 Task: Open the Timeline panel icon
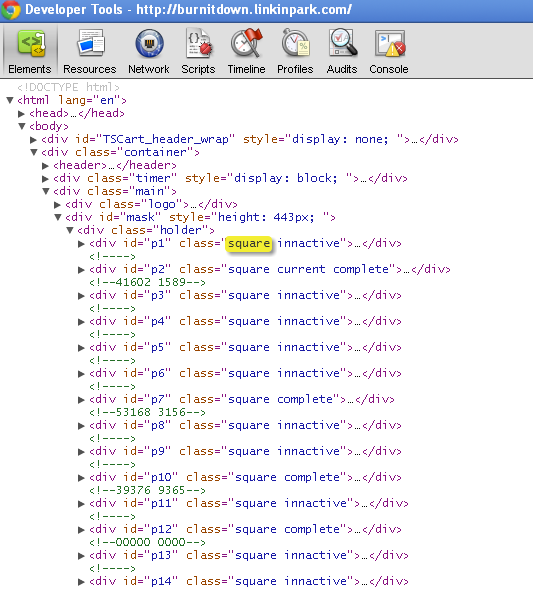point(246,43)
